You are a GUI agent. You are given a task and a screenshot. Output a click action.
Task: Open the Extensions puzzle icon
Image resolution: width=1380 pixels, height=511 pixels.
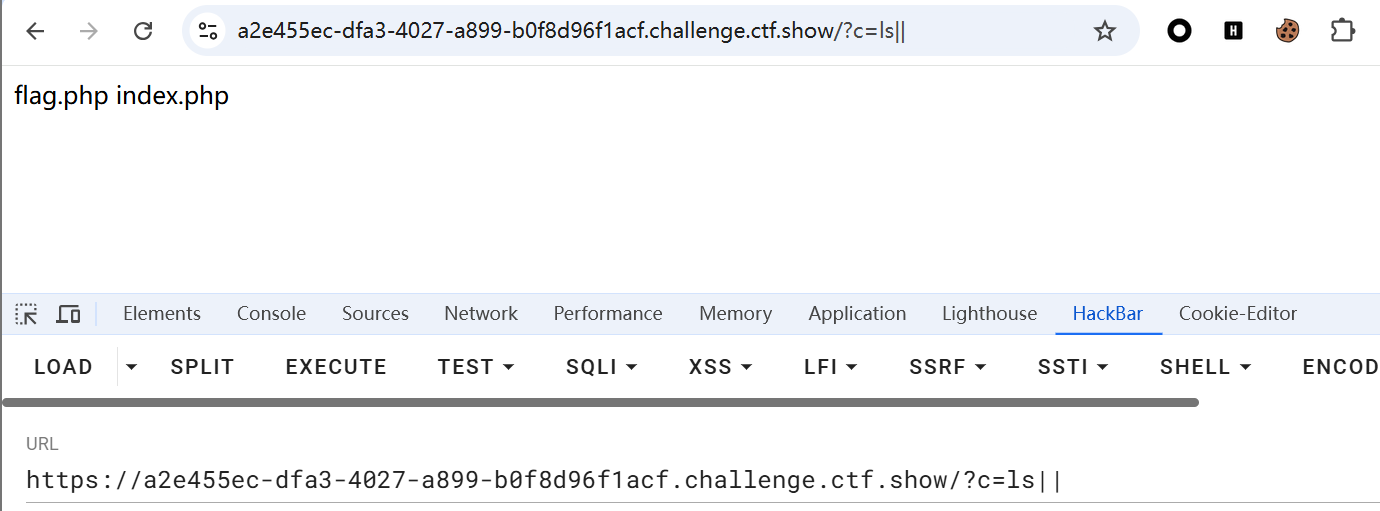[1342, 31]
